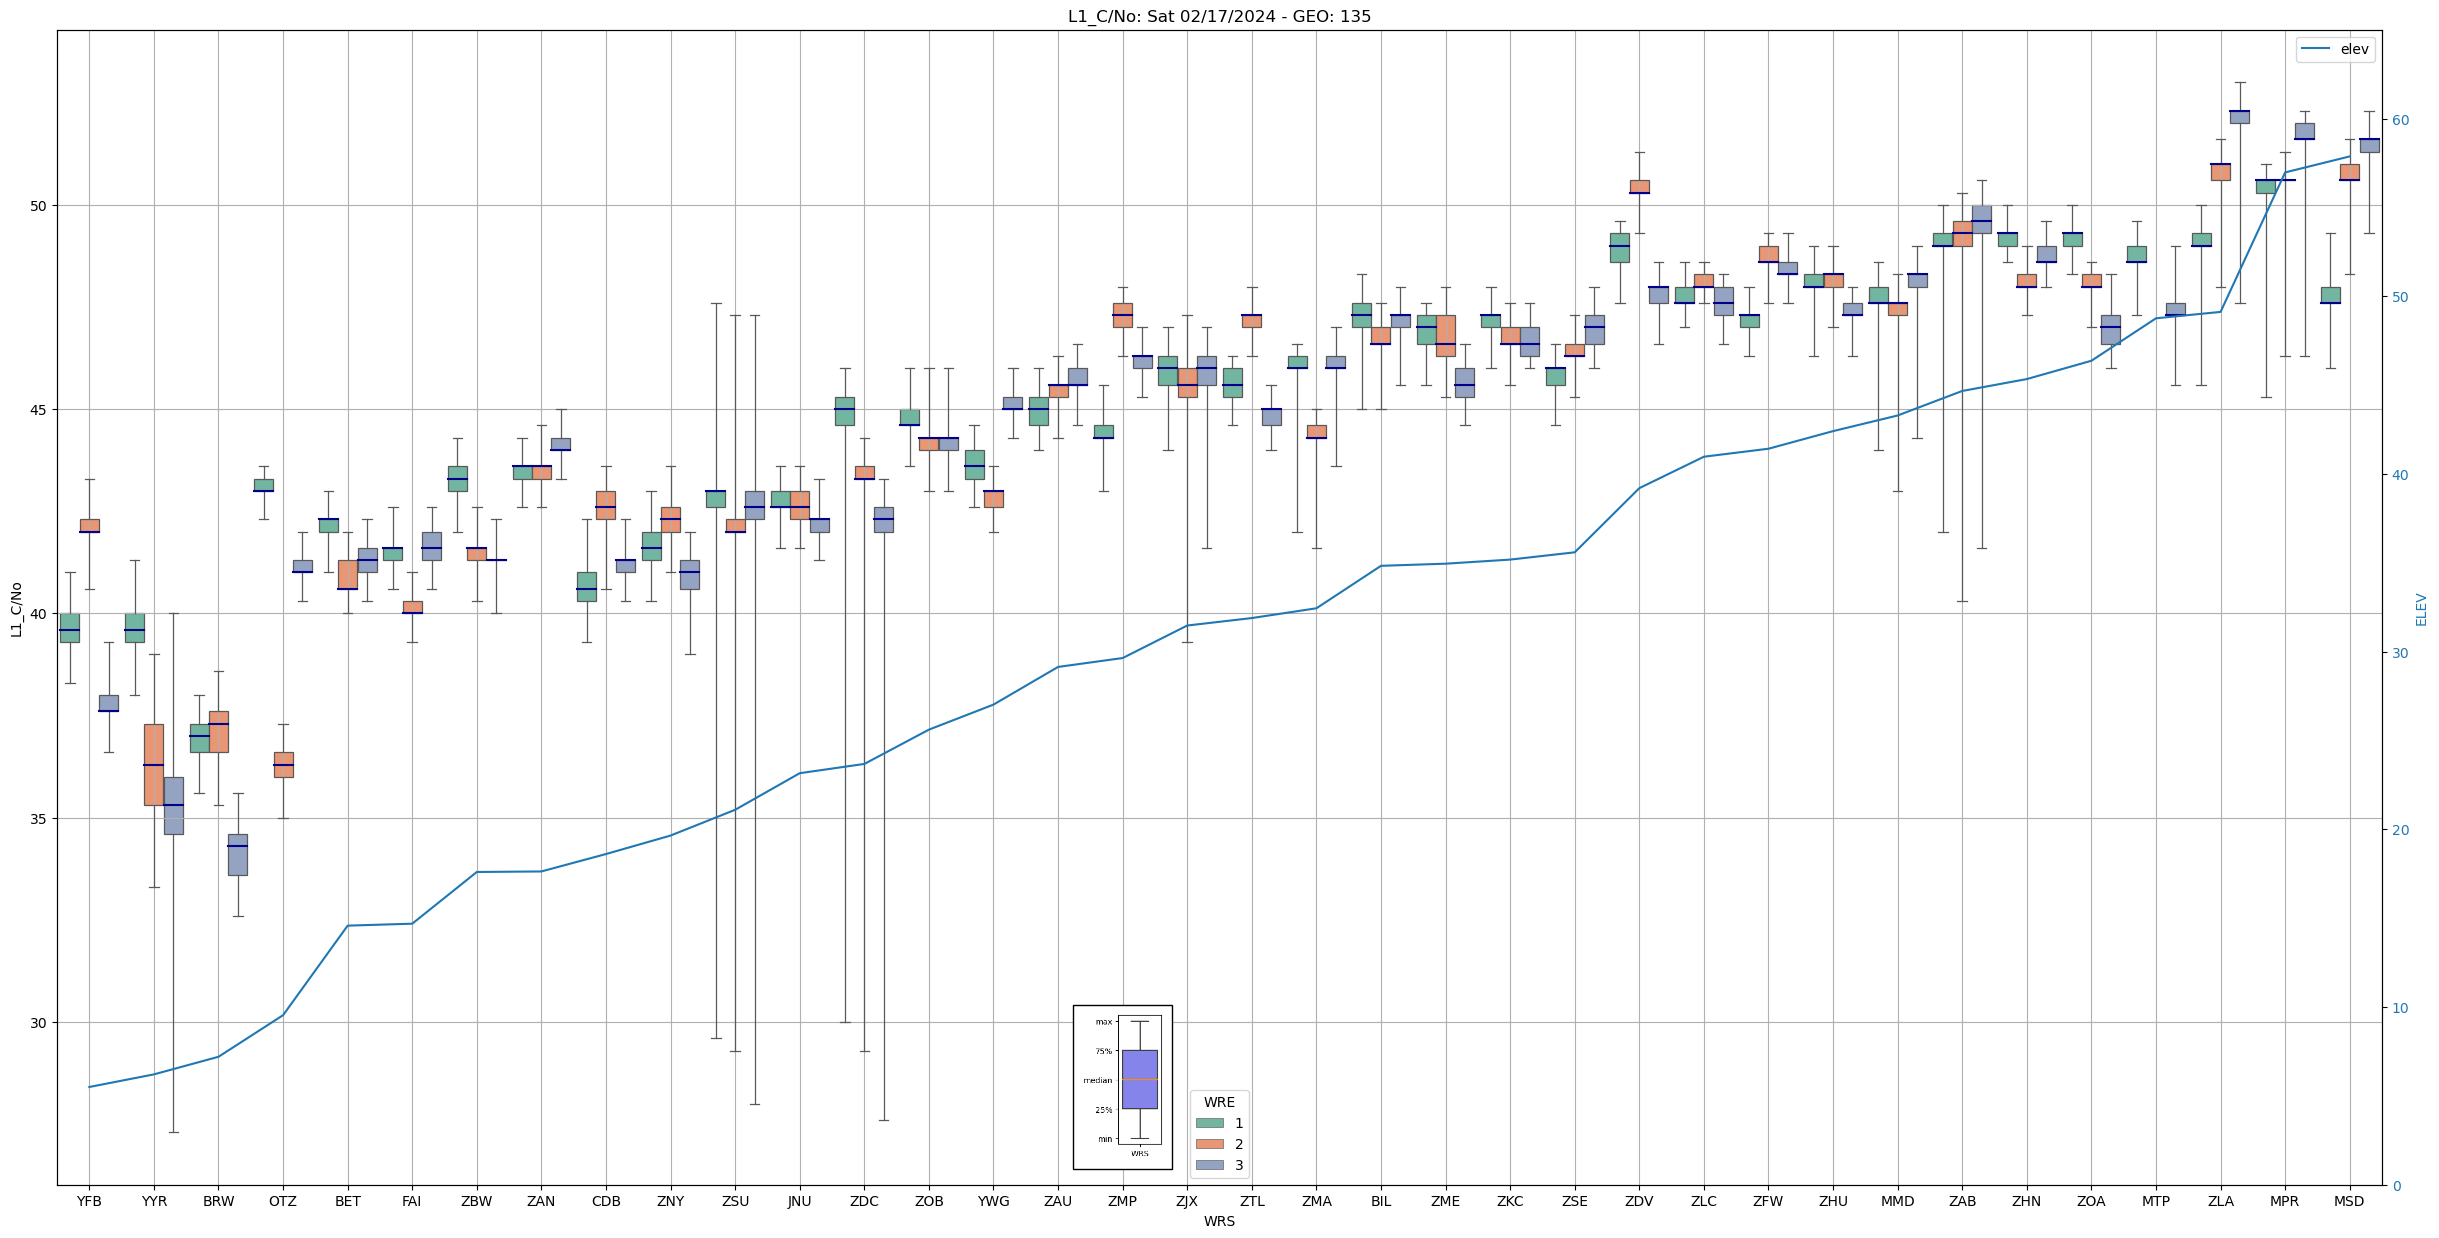The image size is (2439, 1238).
Task: Click the WRE legend title
Action: coord(1219,1102)
